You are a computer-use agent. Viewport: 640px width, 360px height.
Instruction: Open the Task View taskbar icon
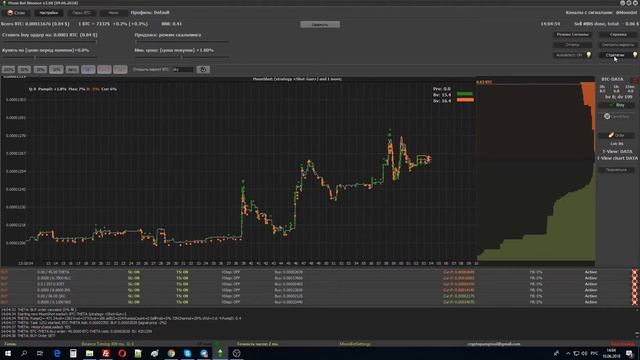[x=40, y=353]
